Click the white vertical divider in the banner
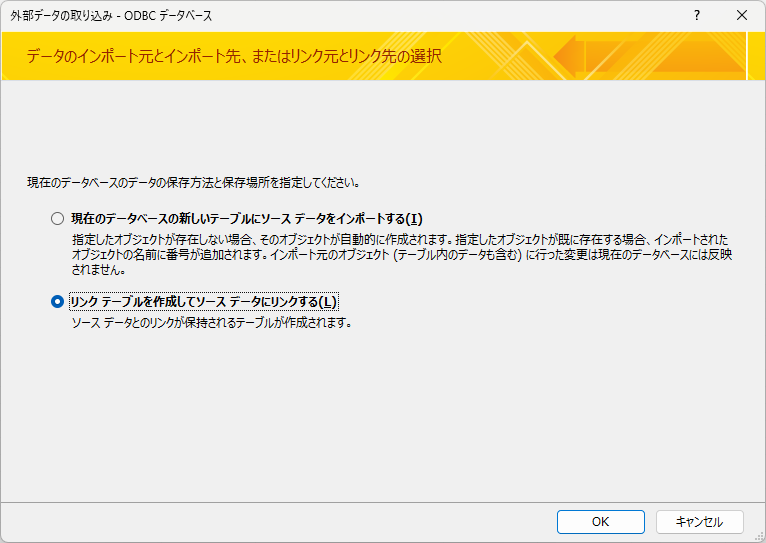The image size is (766, 543). click(748, 56)
